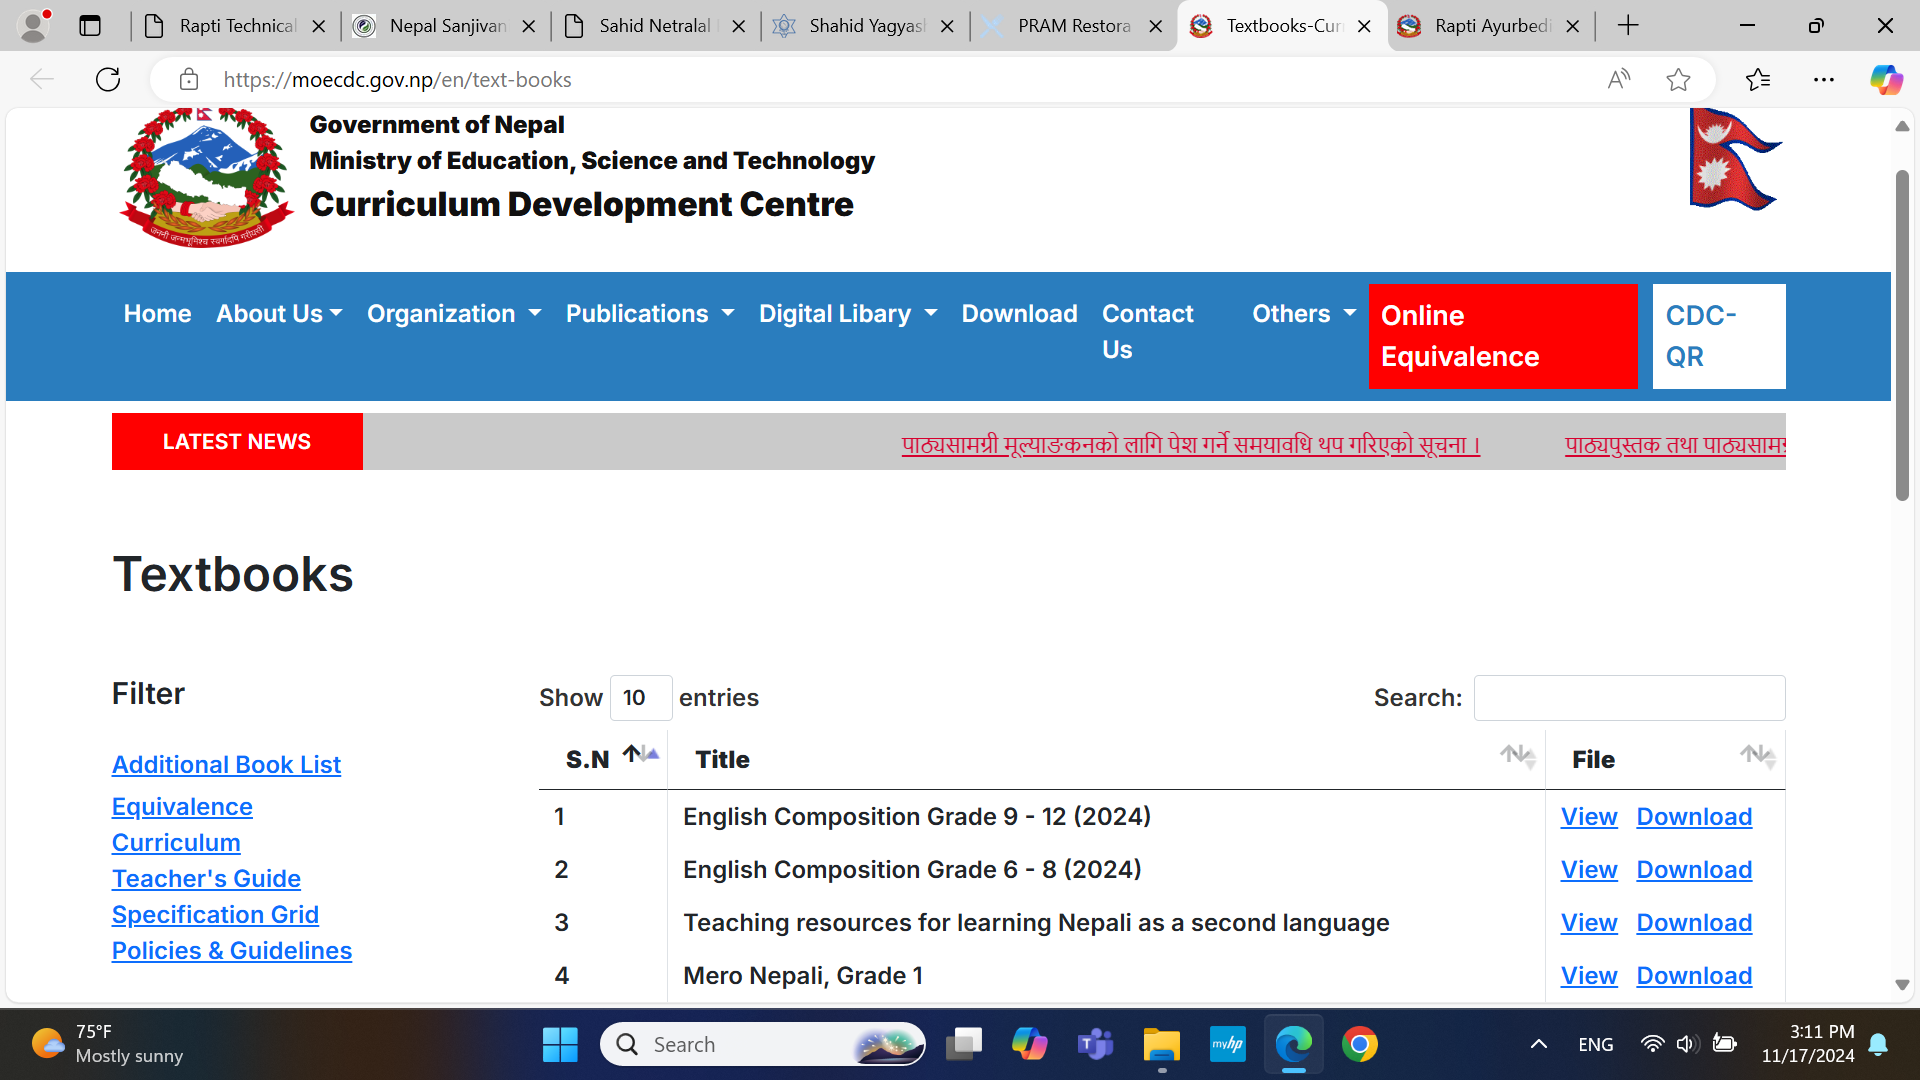Open the Download menu item

[1019, 314]
